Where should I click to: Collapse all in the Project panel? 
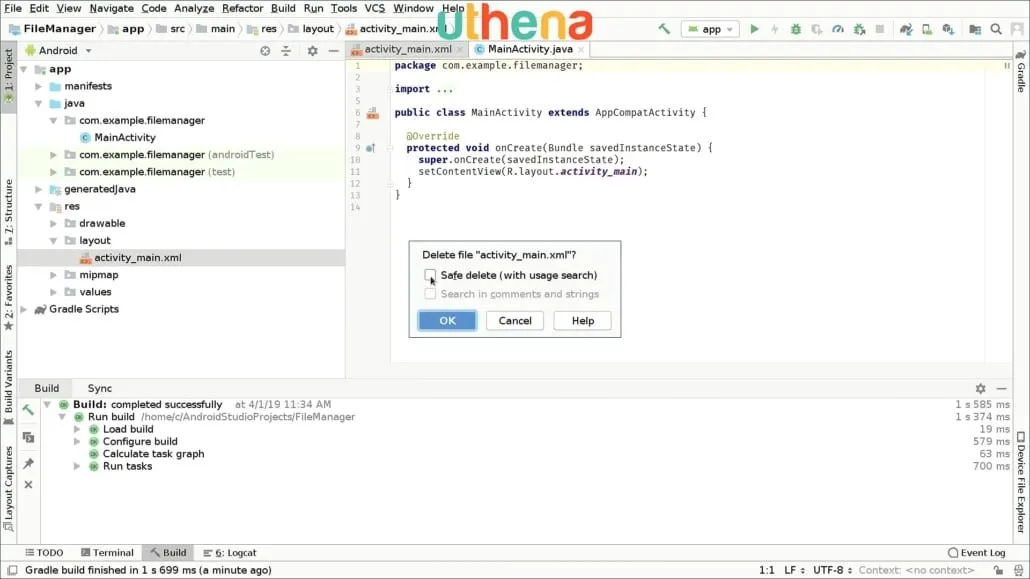click(x=286, y=51)
